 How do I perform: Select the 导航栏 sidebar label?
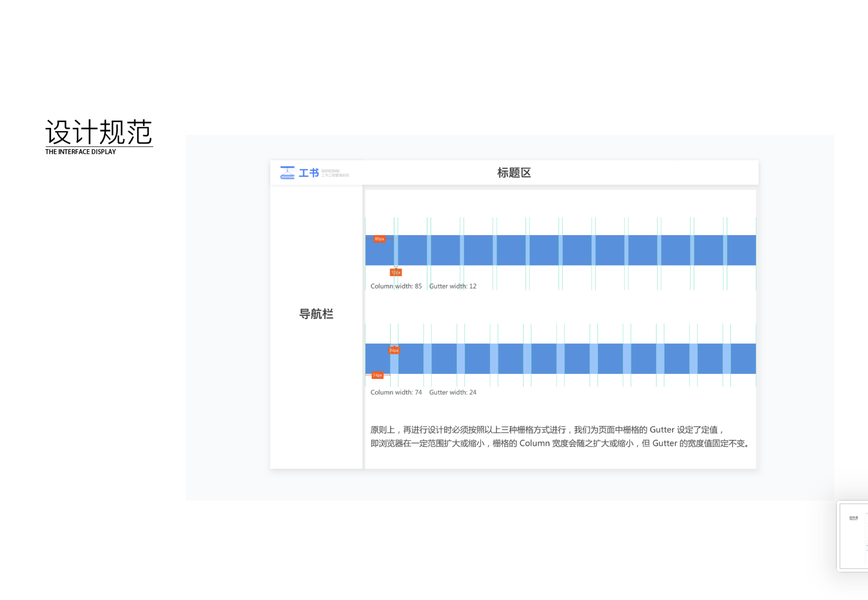point(316,314)
